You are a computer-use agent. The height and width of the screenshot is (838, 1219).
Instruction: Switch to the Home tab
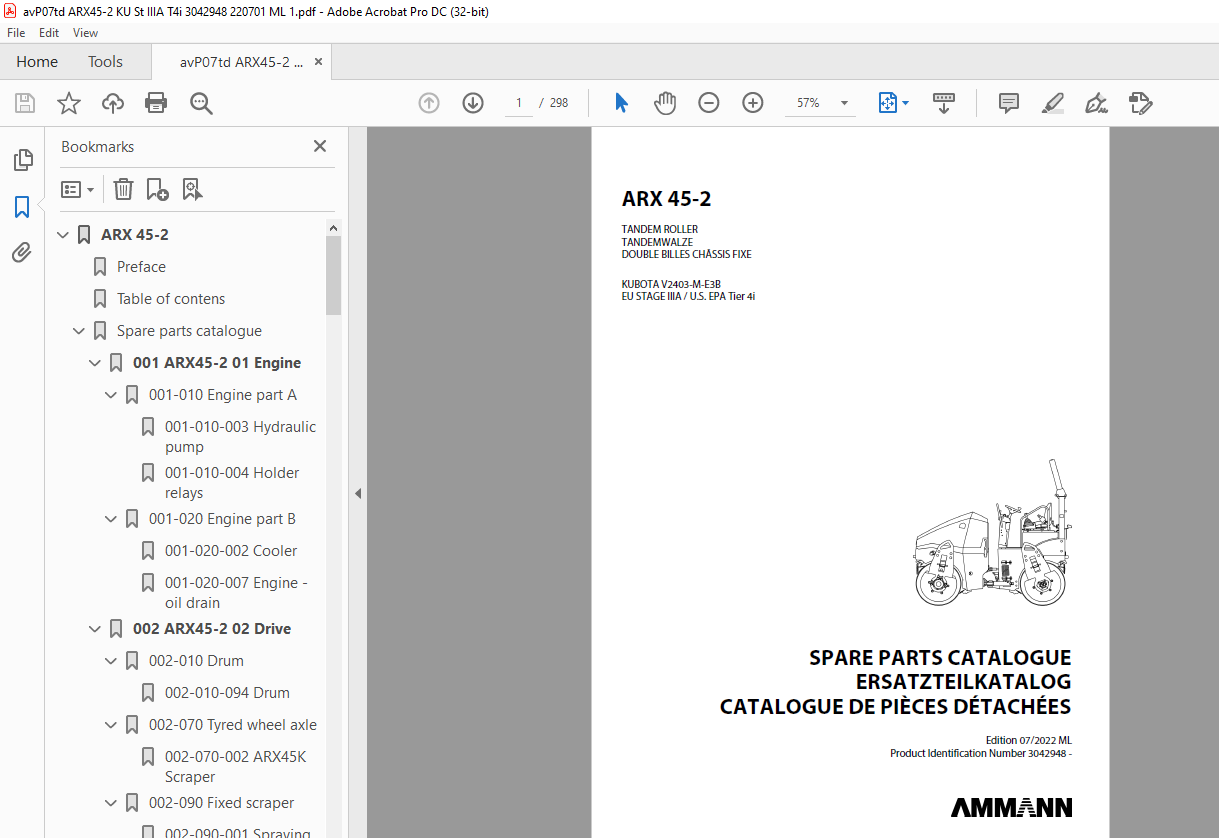pos(37,62)
